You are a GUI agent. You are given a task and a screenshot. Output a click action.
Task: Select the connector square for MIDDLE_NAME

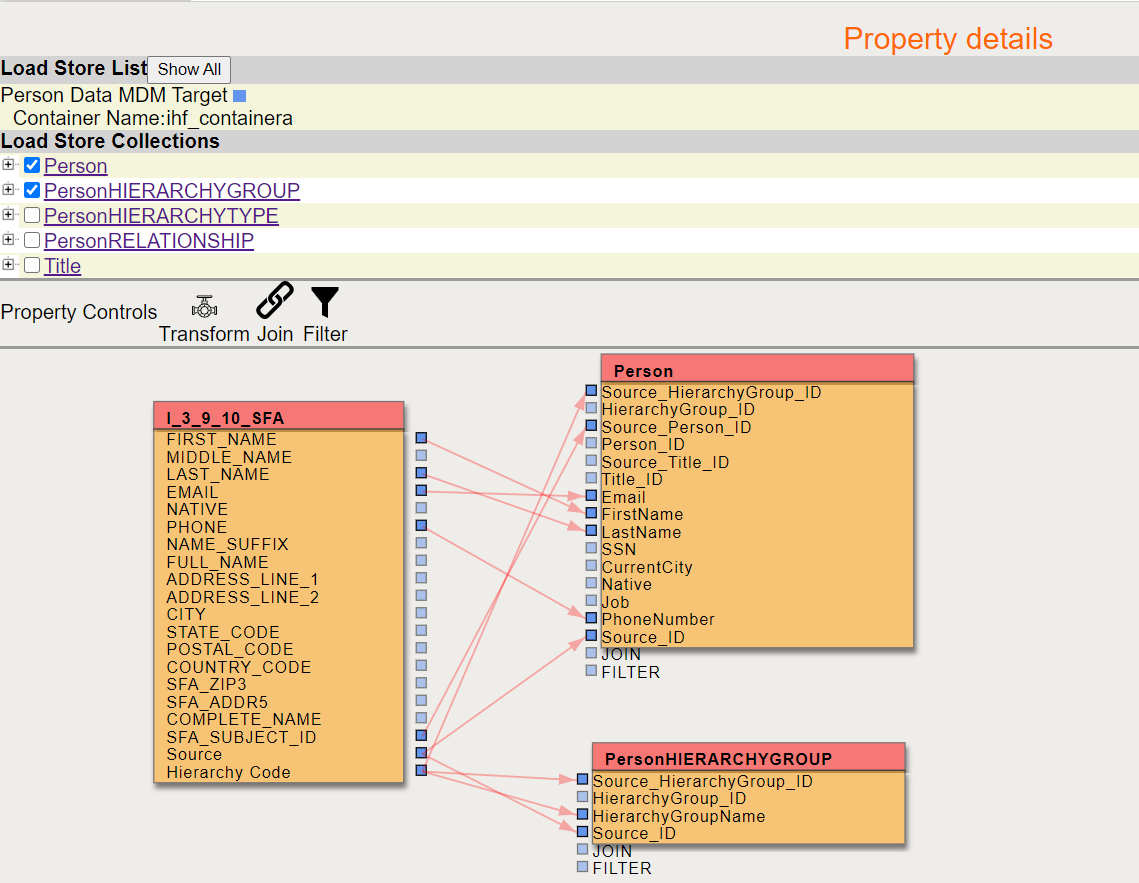[421, 455]
